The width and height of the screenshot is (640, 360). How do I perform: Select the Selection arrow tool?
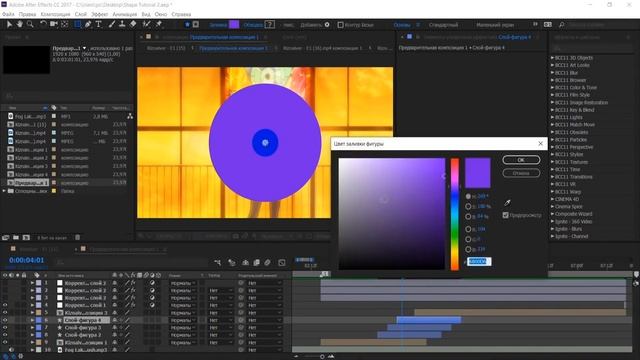point(9,24)
